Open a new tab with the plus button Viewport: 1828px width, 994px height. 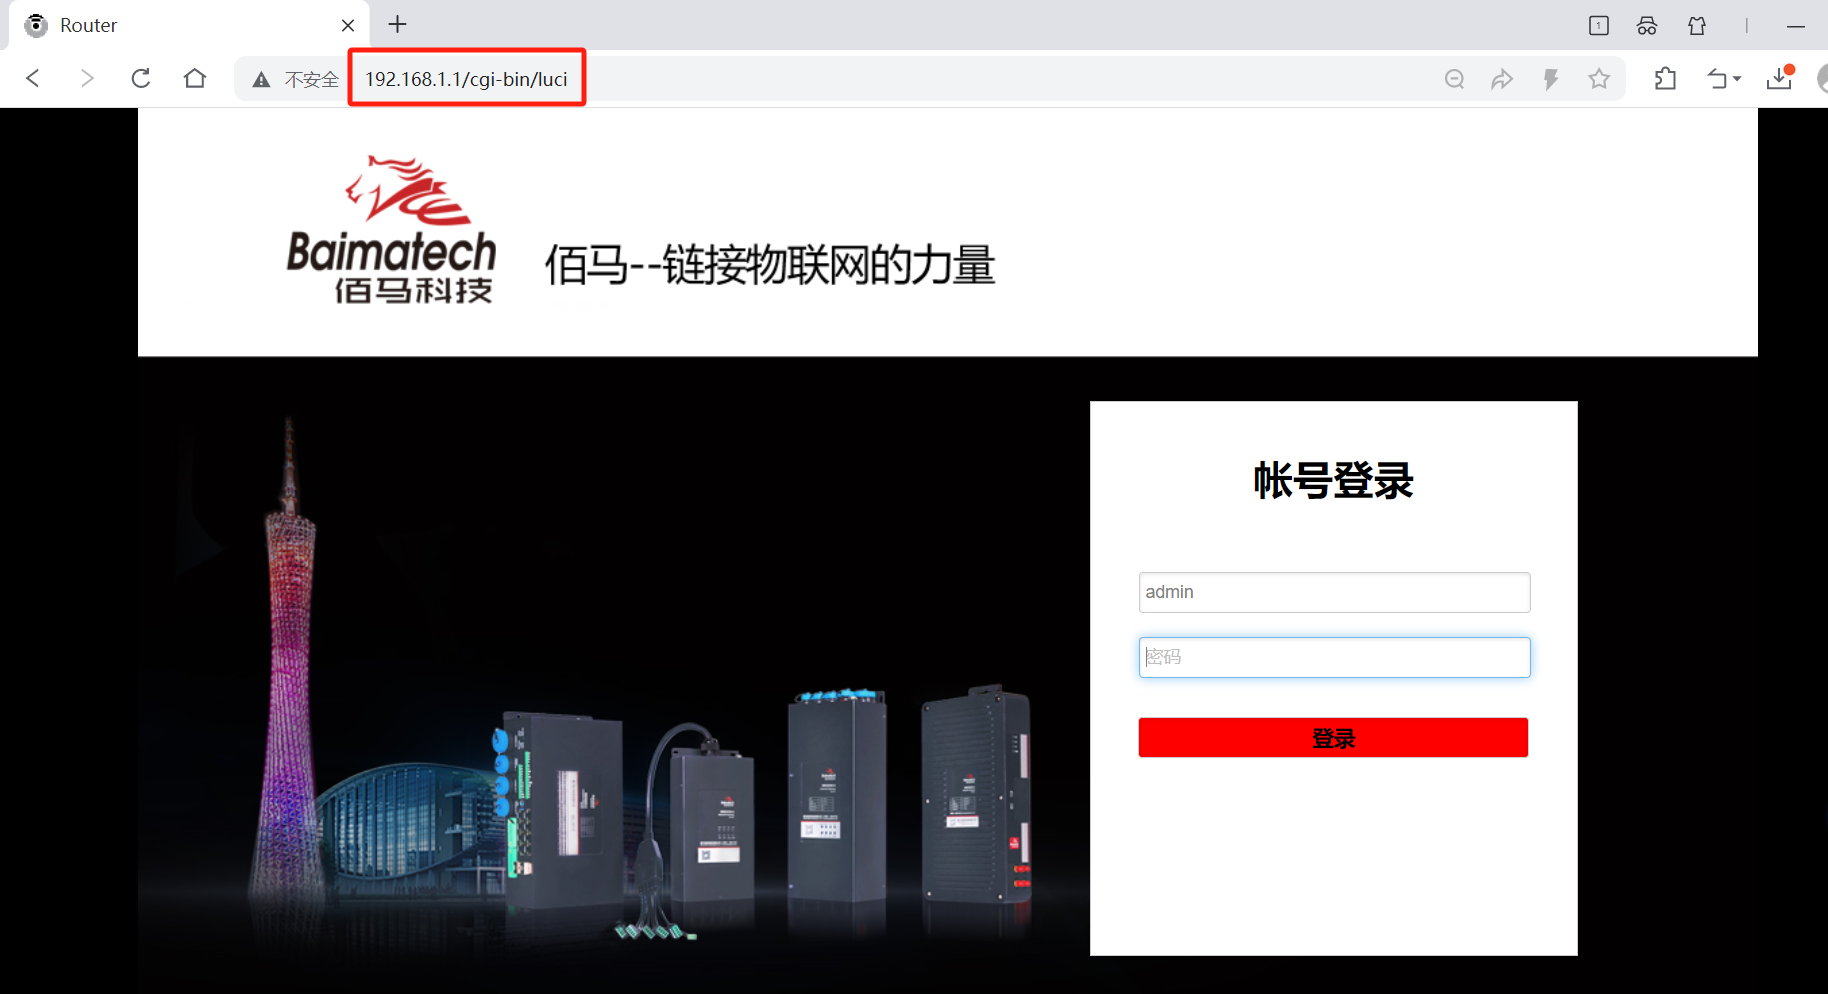click(x=398, y=24)
